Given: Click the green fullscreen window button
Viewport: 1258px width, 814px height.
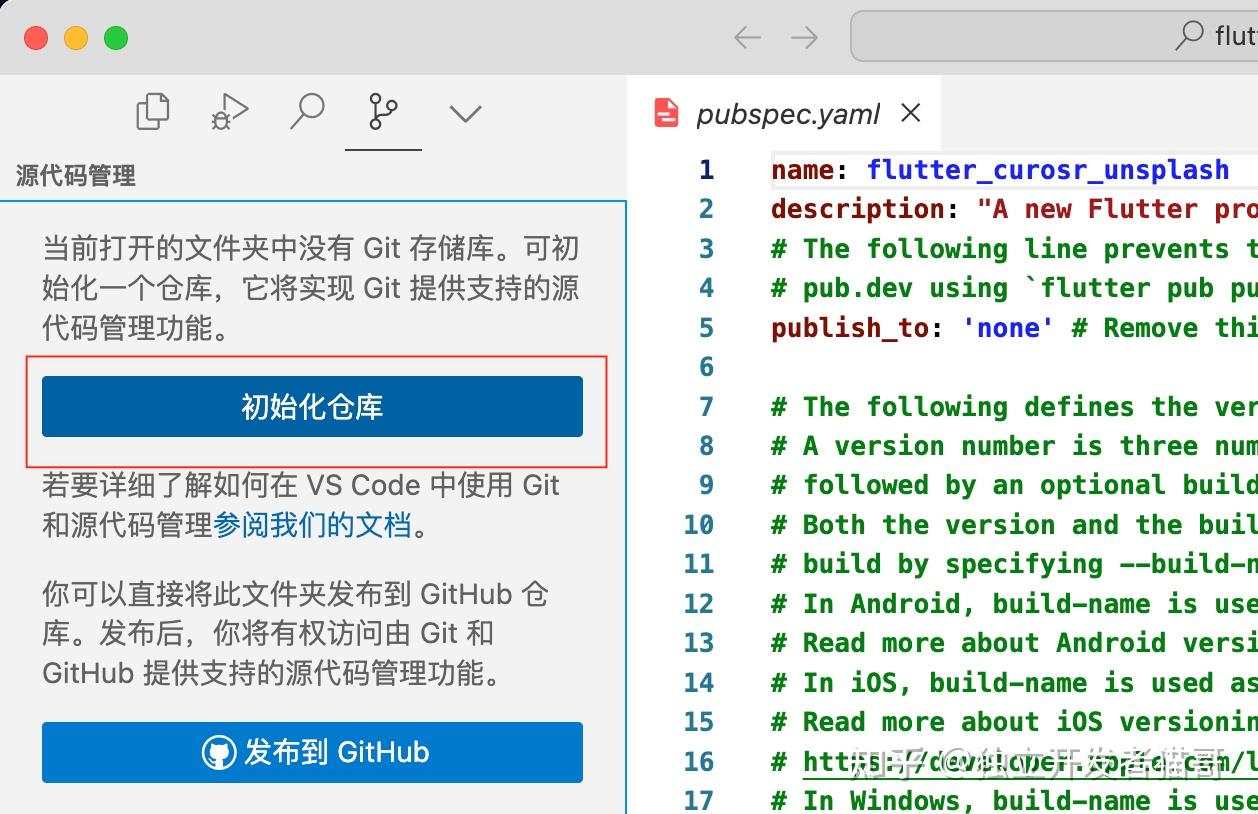Looking at the screenshot, I should pos(116,37).
